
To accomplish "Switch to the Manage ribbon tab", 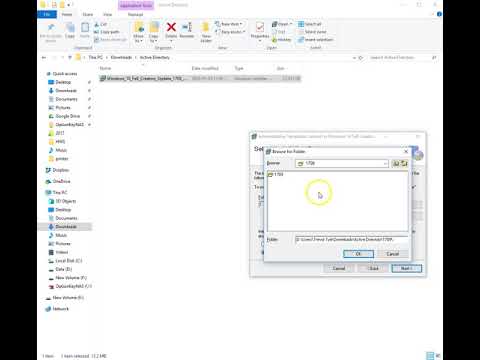I will tap(135, 14).
